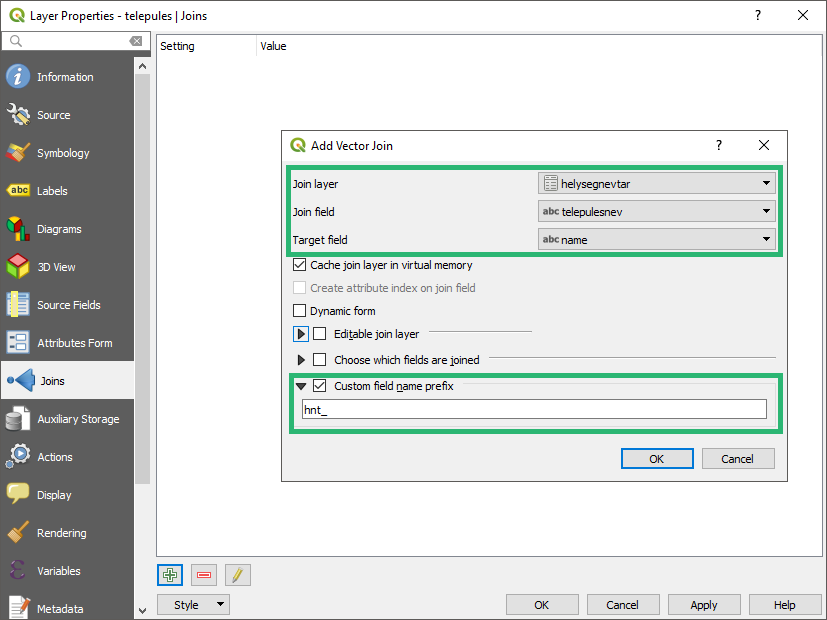Click the Layer Properties help question mark
The image size is (827, 620).
coord(758,15)
